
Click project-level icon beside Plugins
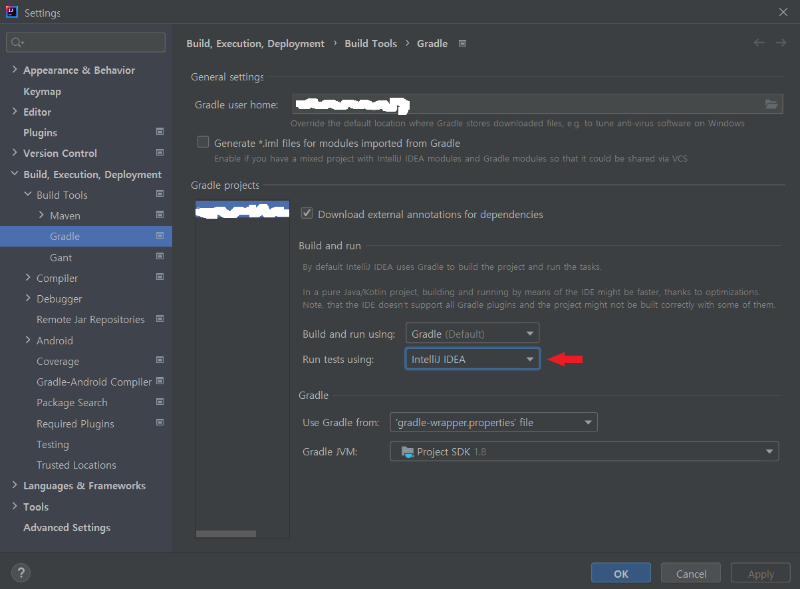[x=160, y=132]
